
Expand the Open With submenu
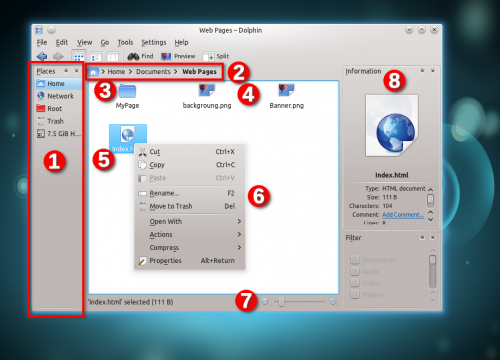click(190, 221)
